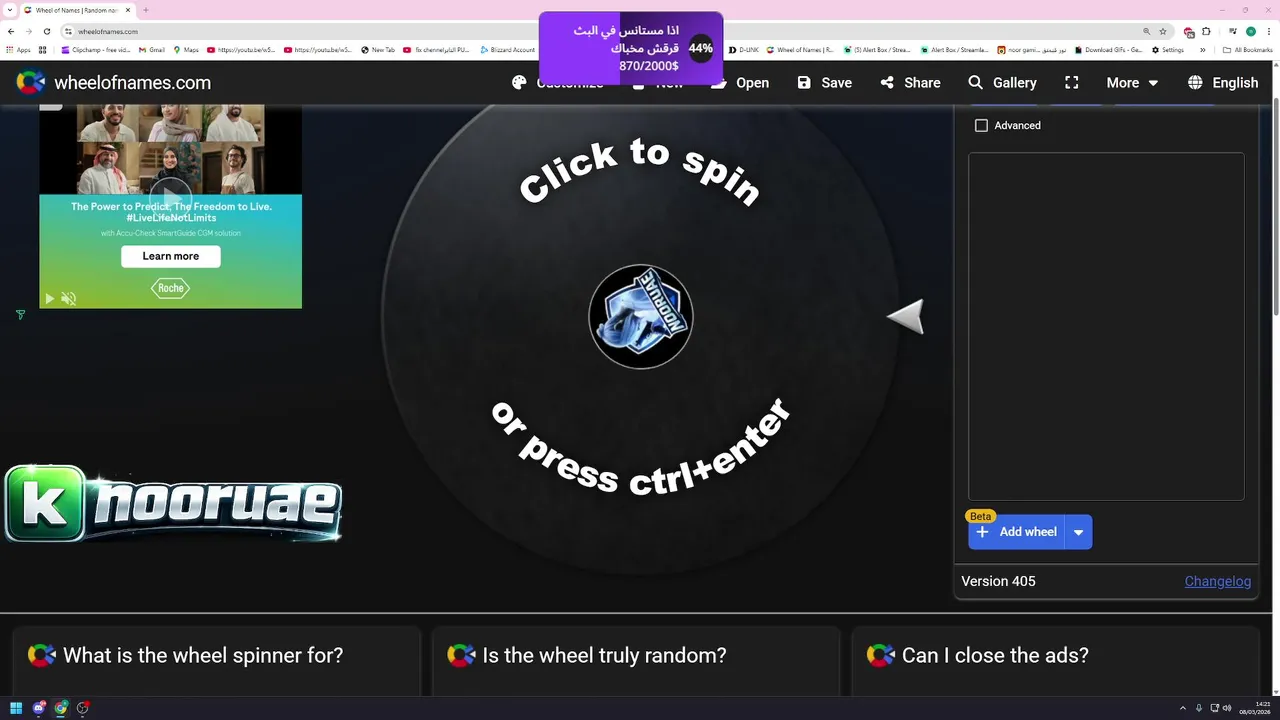1280x720 pixels.
Task: Open Chrome three-dot menu
Action: 1268,31
